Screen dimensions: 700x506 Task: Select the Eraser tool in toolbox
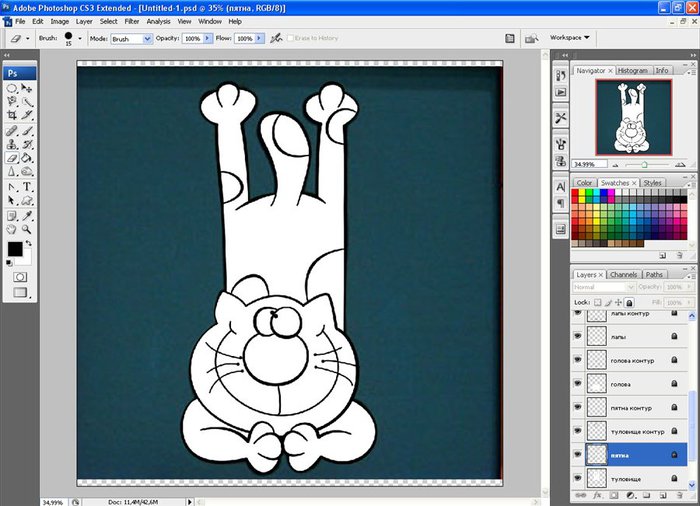tap(12, 158)
